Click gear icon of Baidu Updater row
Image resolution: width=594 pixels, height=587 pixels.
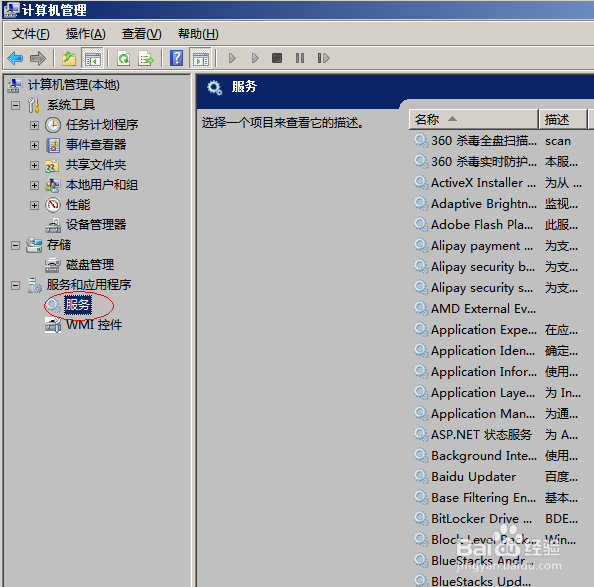point(421,476)
